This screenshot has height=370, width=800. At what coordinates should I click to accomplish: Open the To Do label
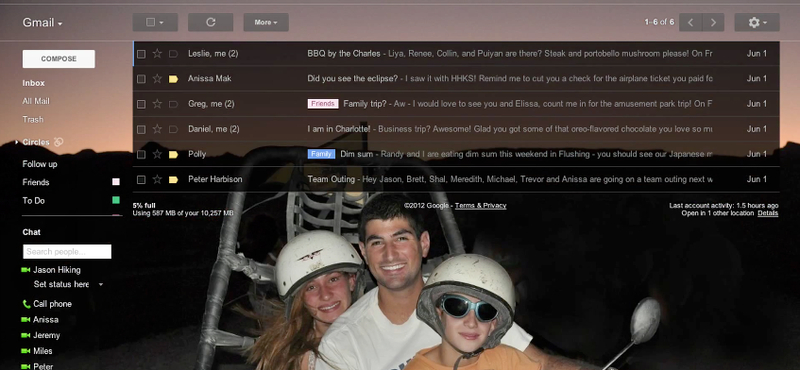pos(34,201)
